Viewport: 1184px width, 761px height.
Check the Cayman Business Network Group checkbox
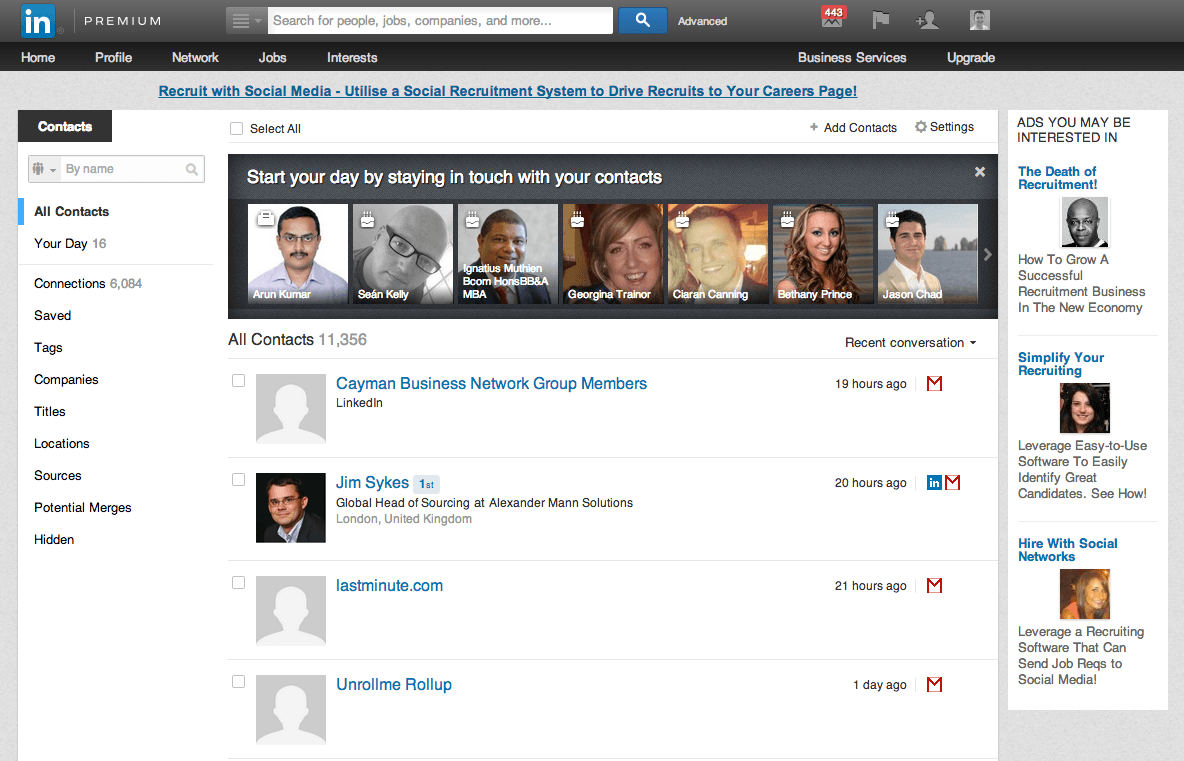pos(239,380)
